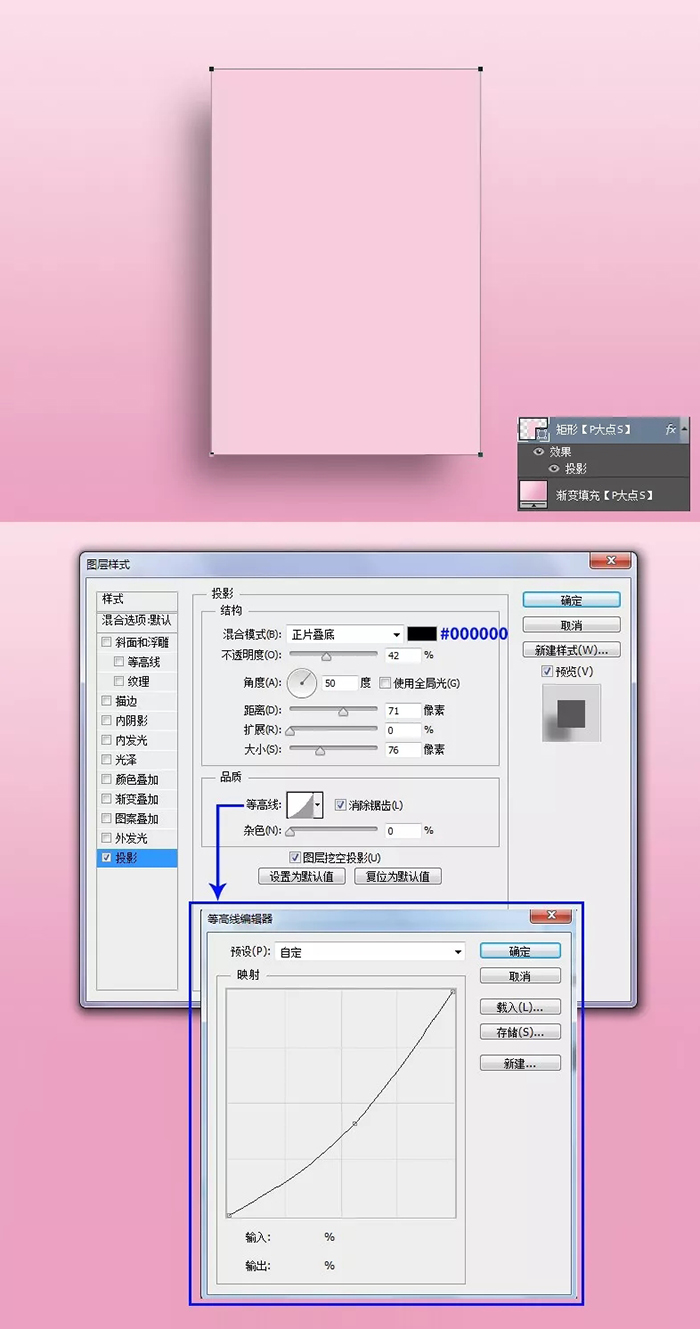
Task: Click 确定 in 等高线编辑器
Action: pyautogui.click(x=520, y=951)
